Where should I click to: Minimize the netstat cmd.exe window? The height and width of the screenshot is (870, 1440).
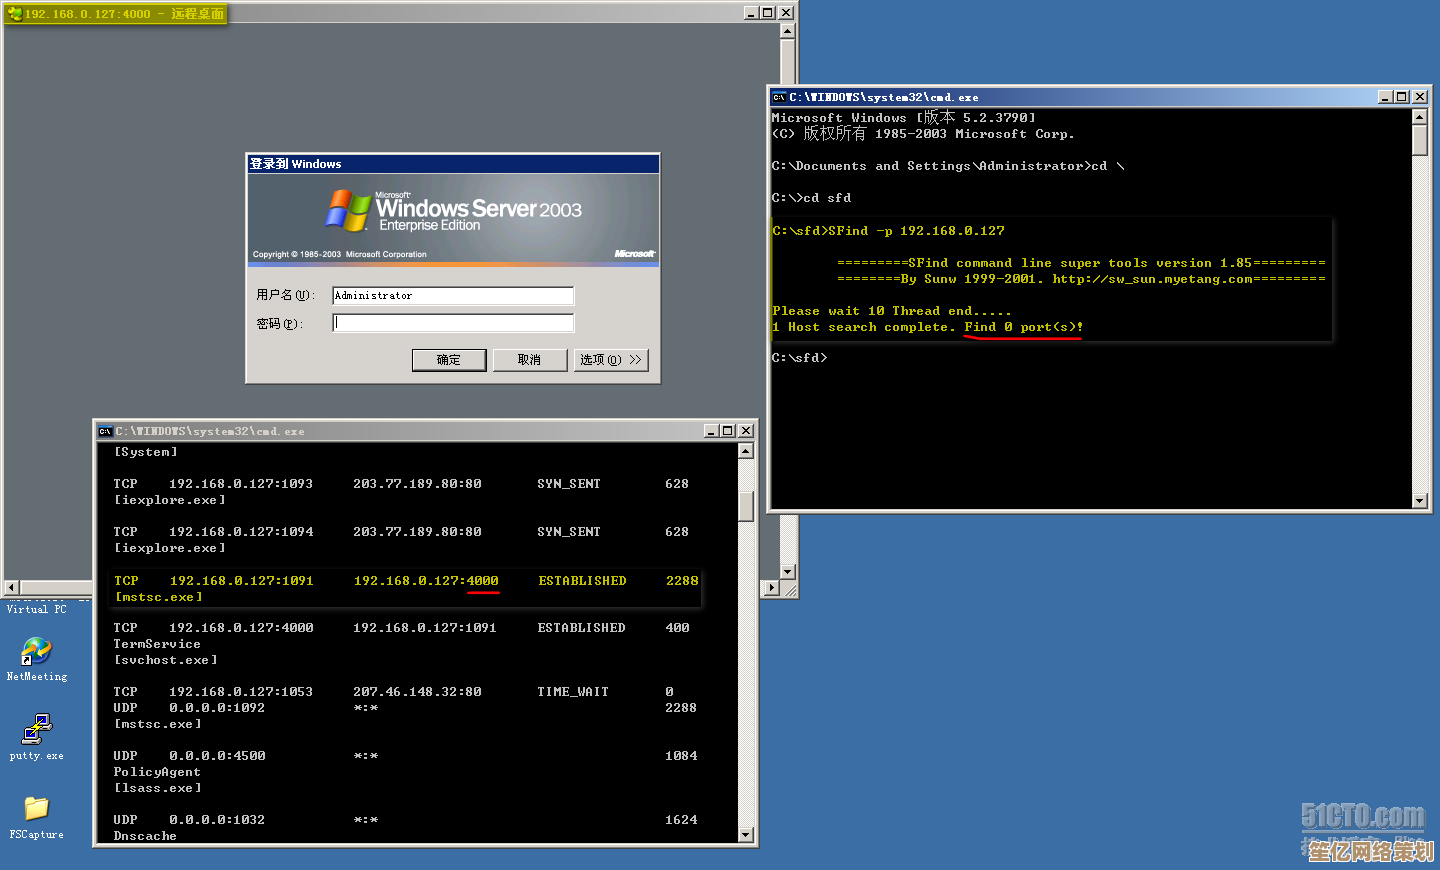711,431
